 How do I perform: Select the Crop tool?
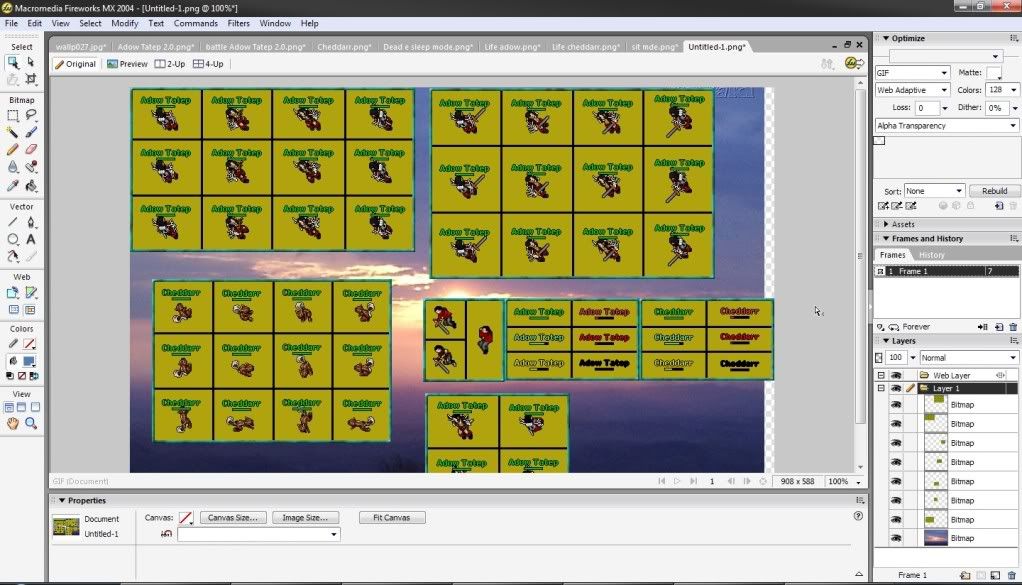(31, 79)
